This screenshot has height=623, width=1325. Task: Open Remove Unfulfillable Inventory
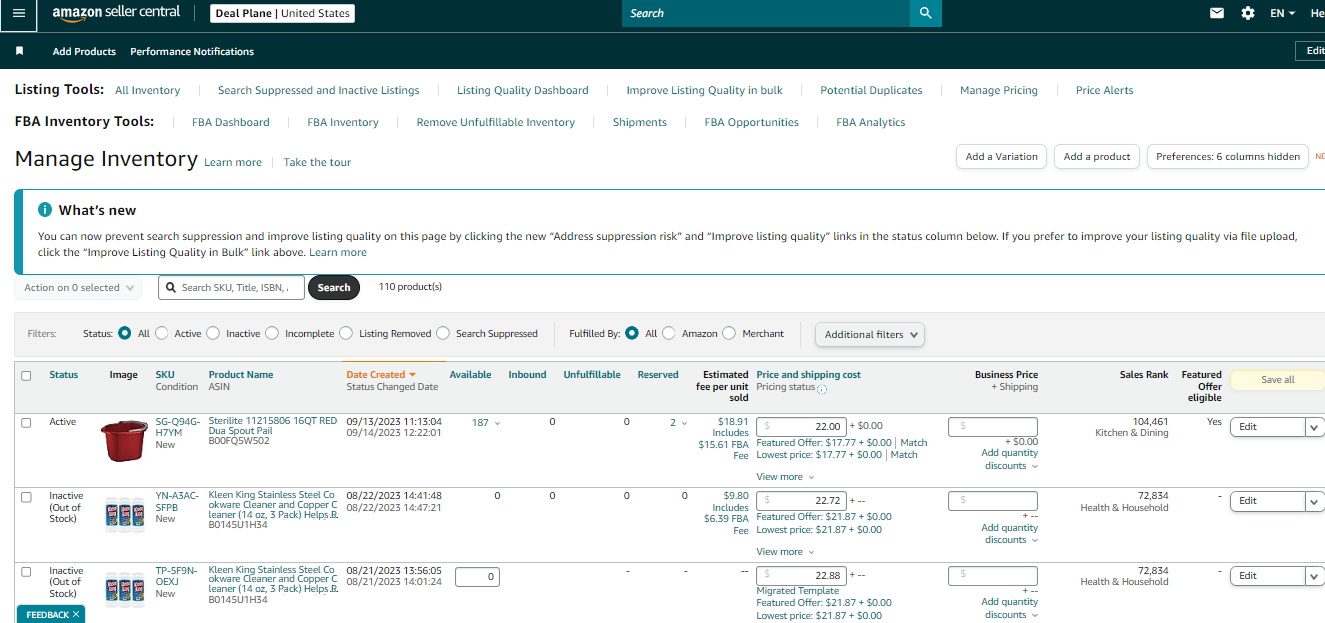tap(496, 122)
